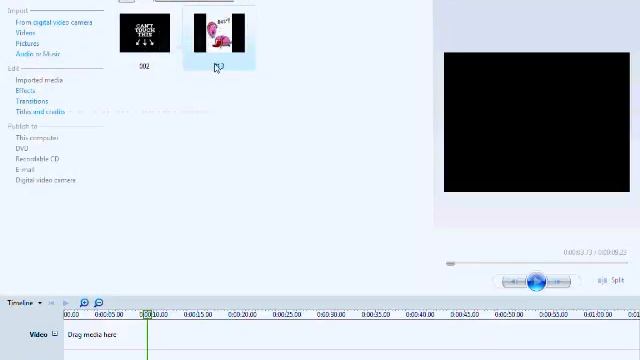Import Videos into the project

[x=25, y=33]
